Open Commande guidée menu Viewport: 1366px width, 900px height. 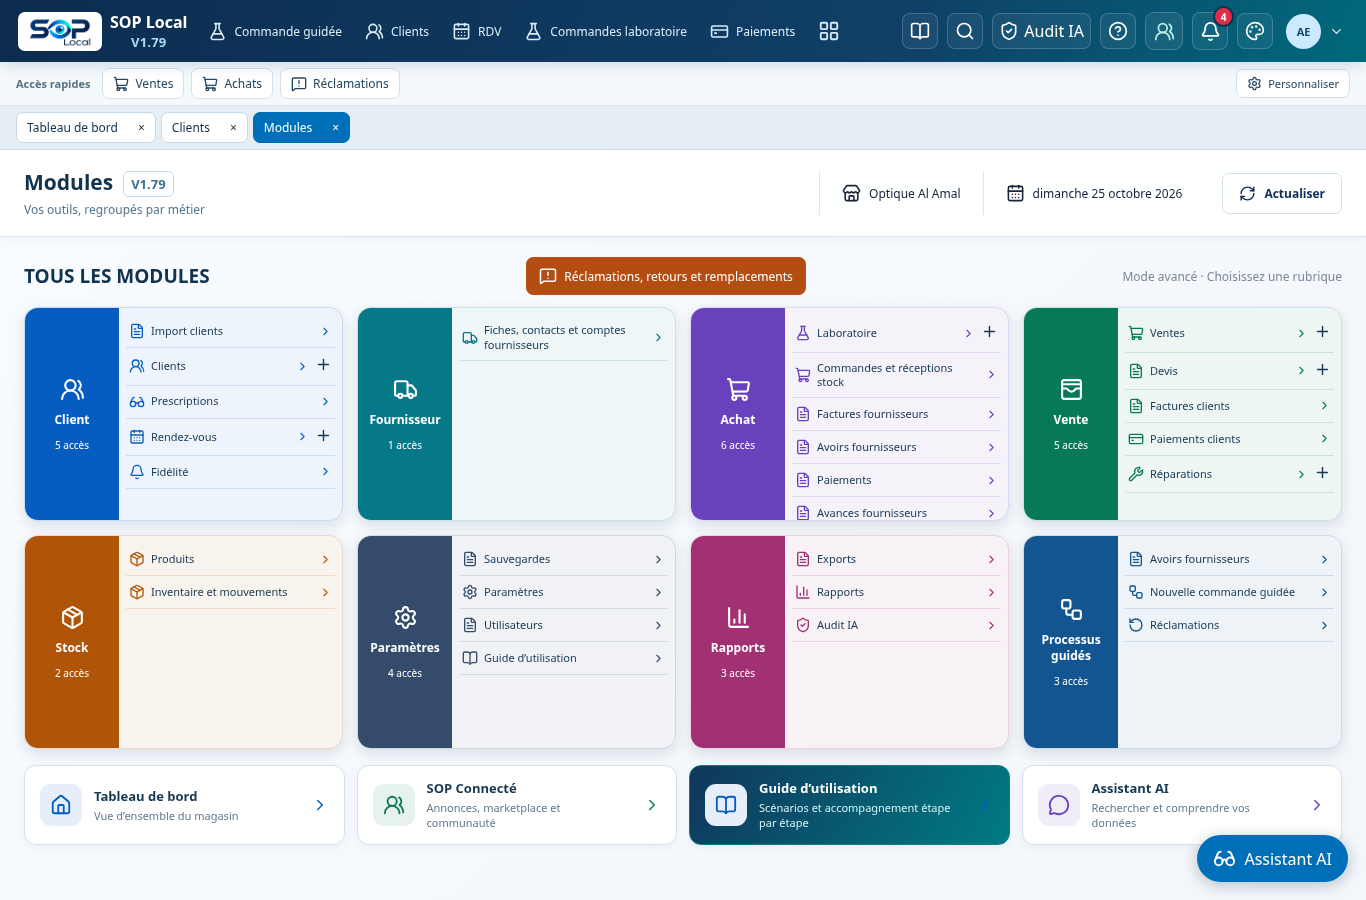coord(275,31)
